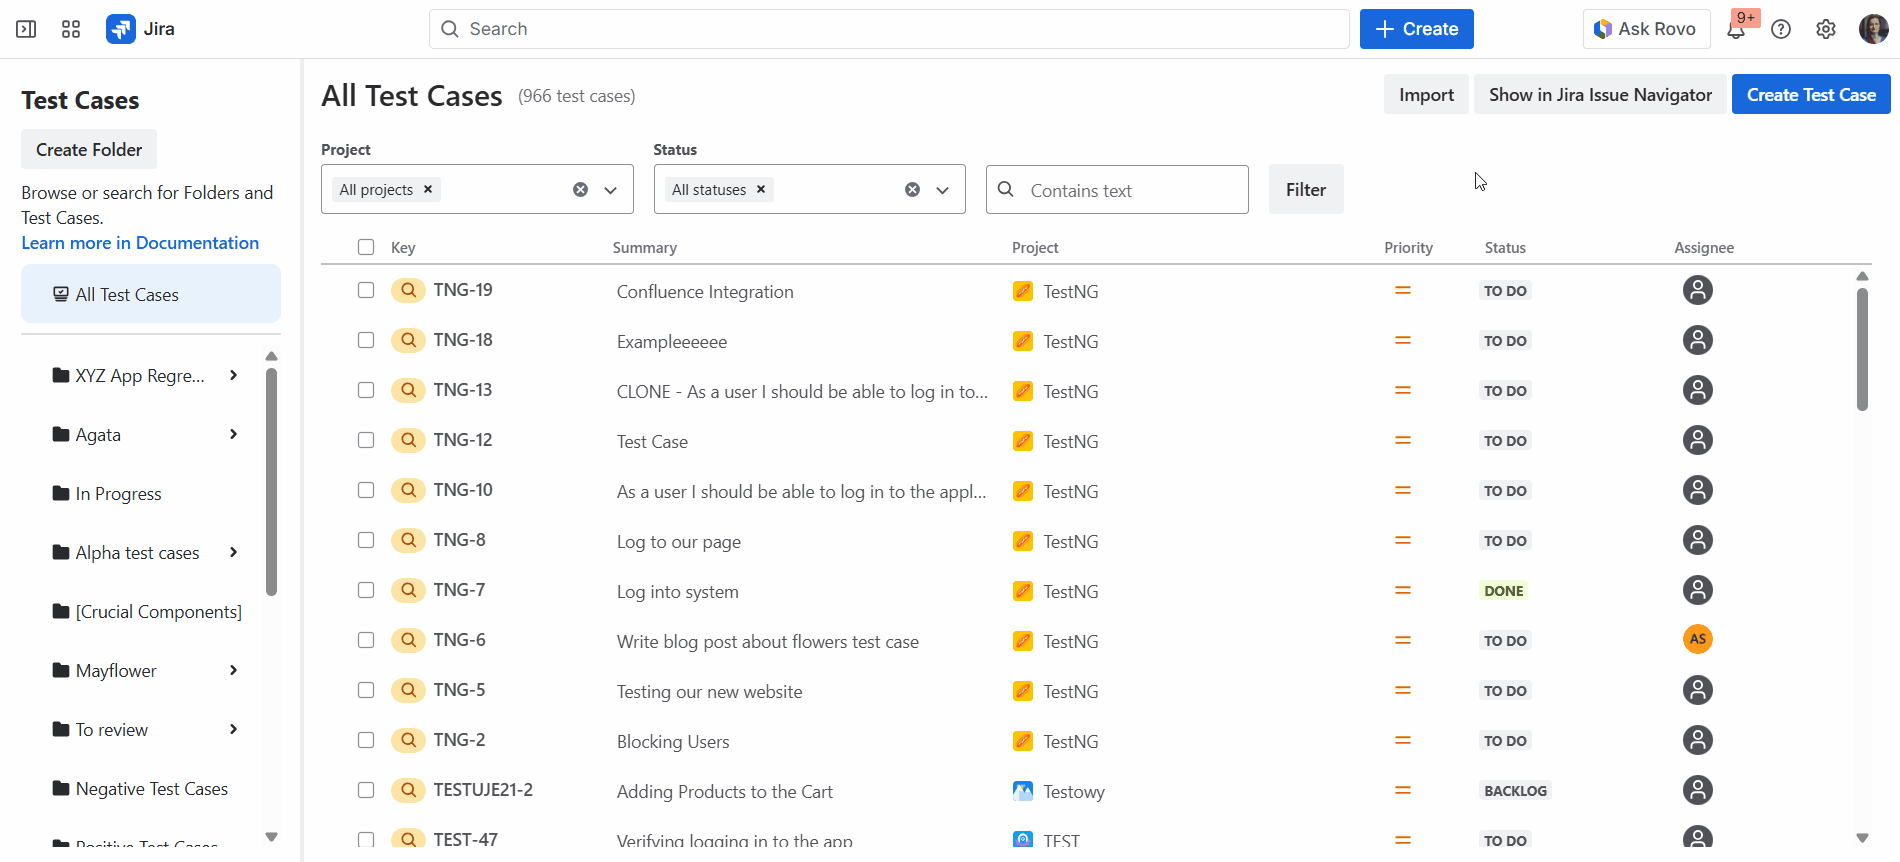
Task: Open the settings gear
Action: click(x=1826, y=29)
